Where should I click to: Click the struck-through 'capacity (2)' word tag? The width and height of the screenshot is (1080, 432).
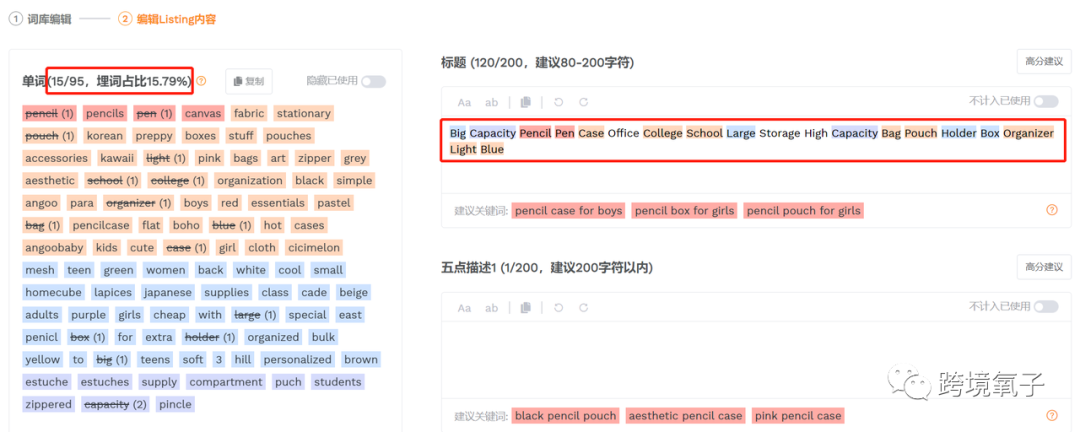[116, 404]
